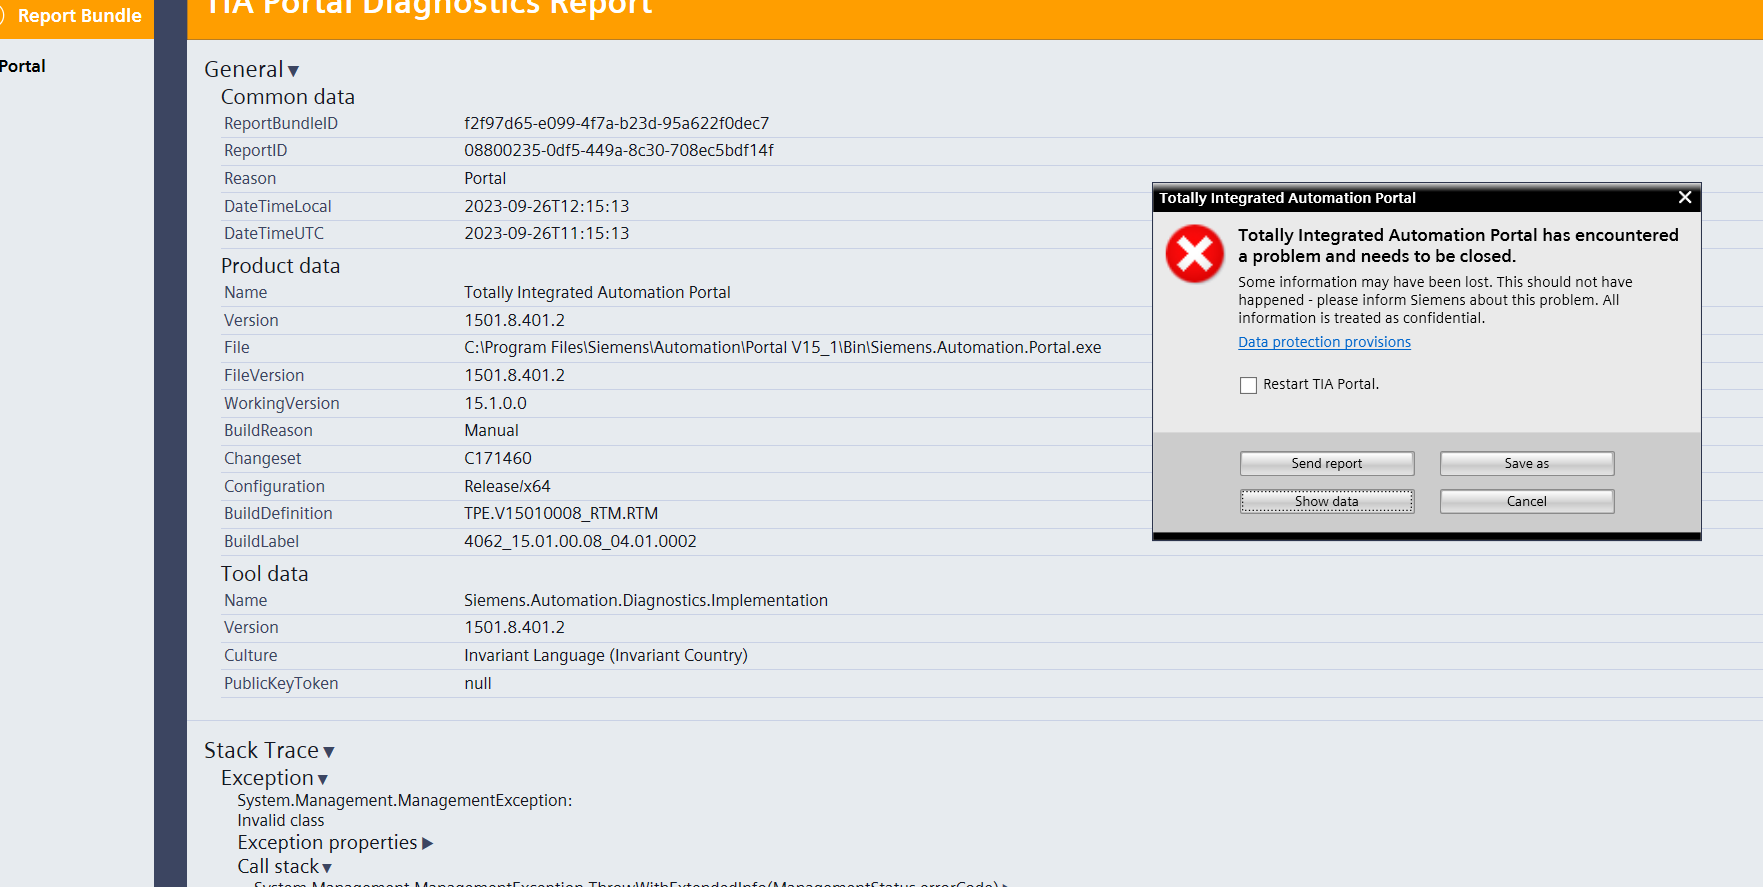
Task: Click the dialog's bold 'has encountered a problem' heading
Action: pyautogui.click(x=1458, y=245)
